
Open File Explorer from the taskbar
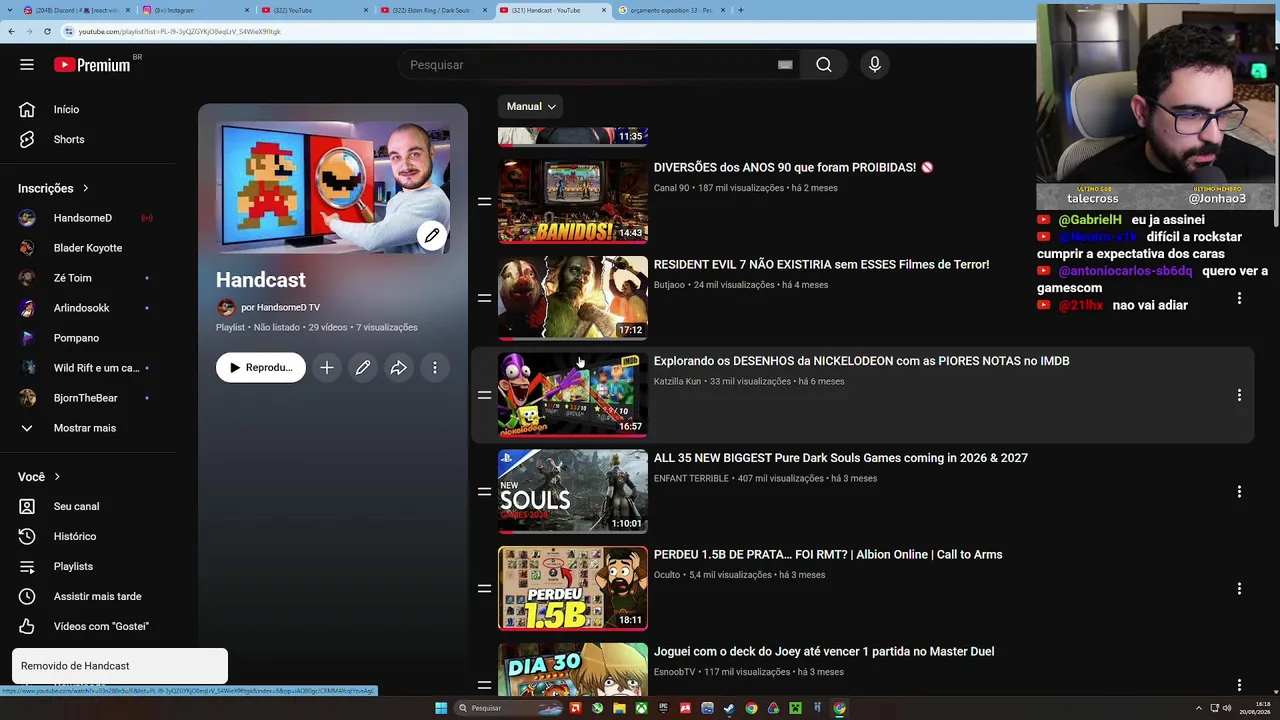(619, 708)
